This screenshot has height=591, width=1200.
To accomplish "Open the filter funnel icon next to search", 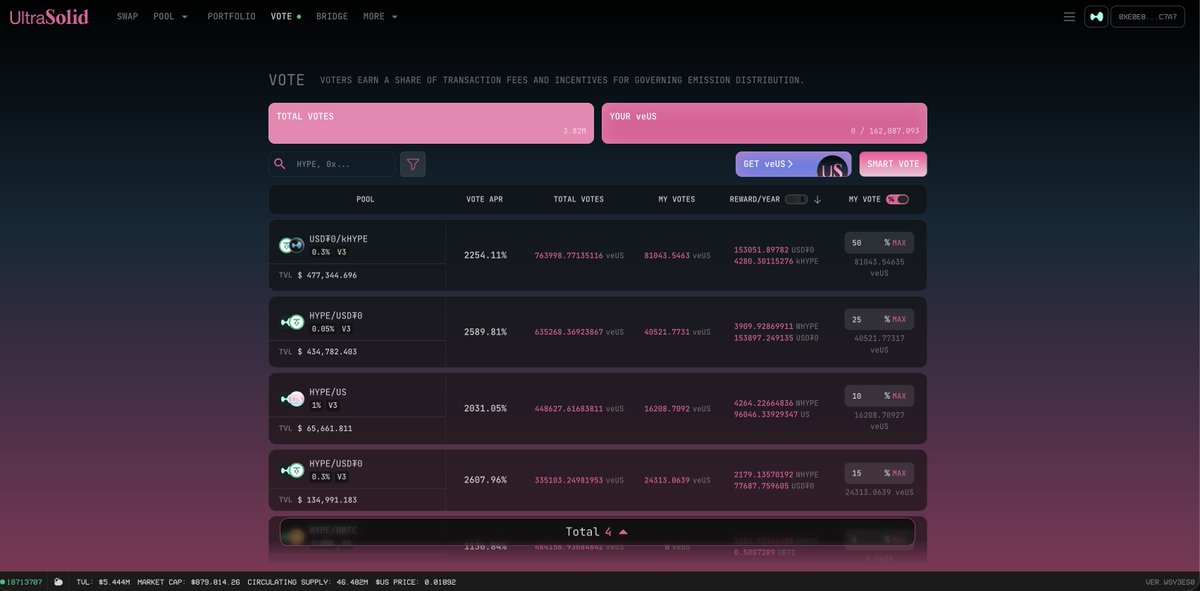I will pos(412,164).
